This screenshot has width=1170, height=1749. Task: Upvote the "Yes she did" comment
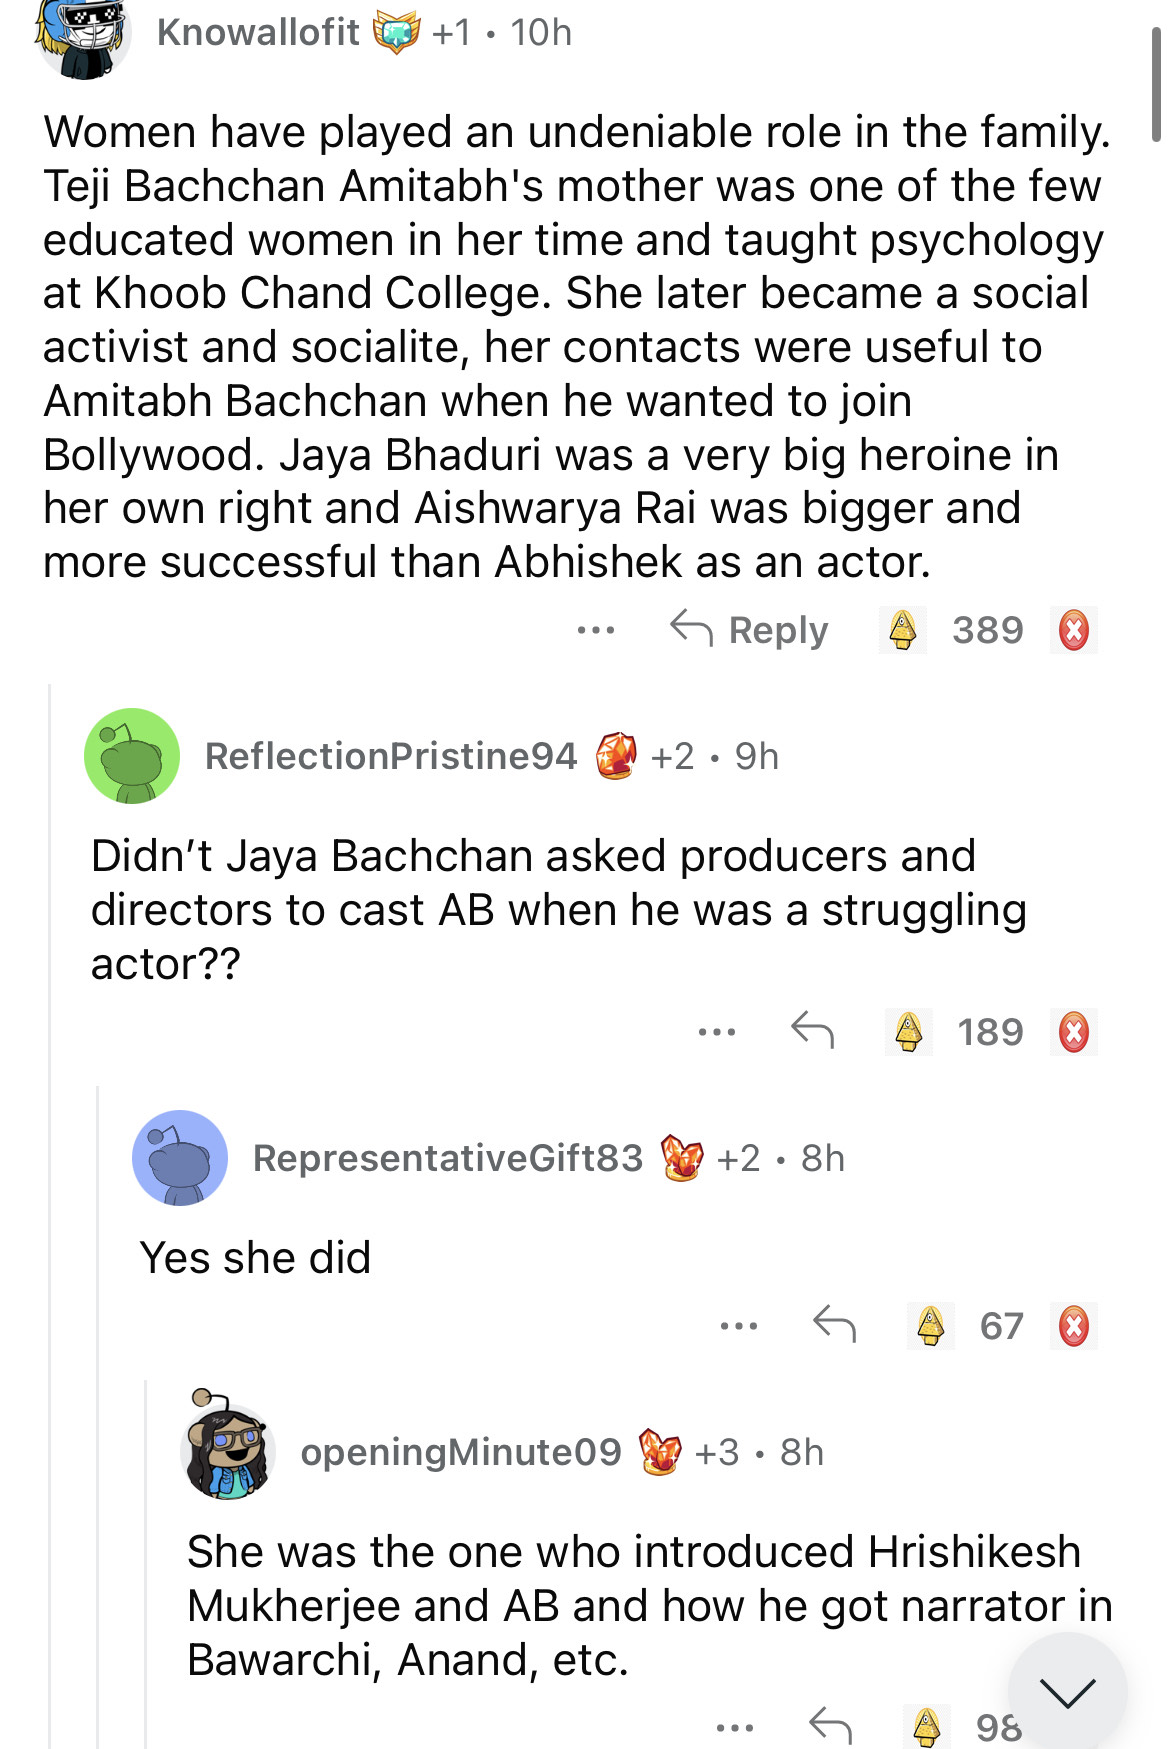pos(930,1326)
